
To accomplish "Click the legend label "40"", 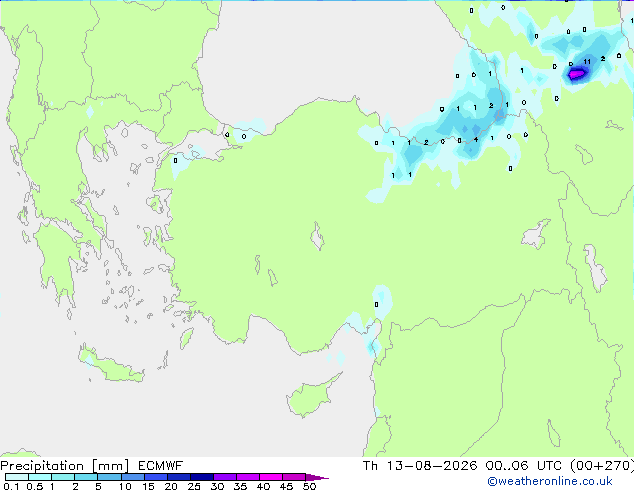I will tap(263, 486).
